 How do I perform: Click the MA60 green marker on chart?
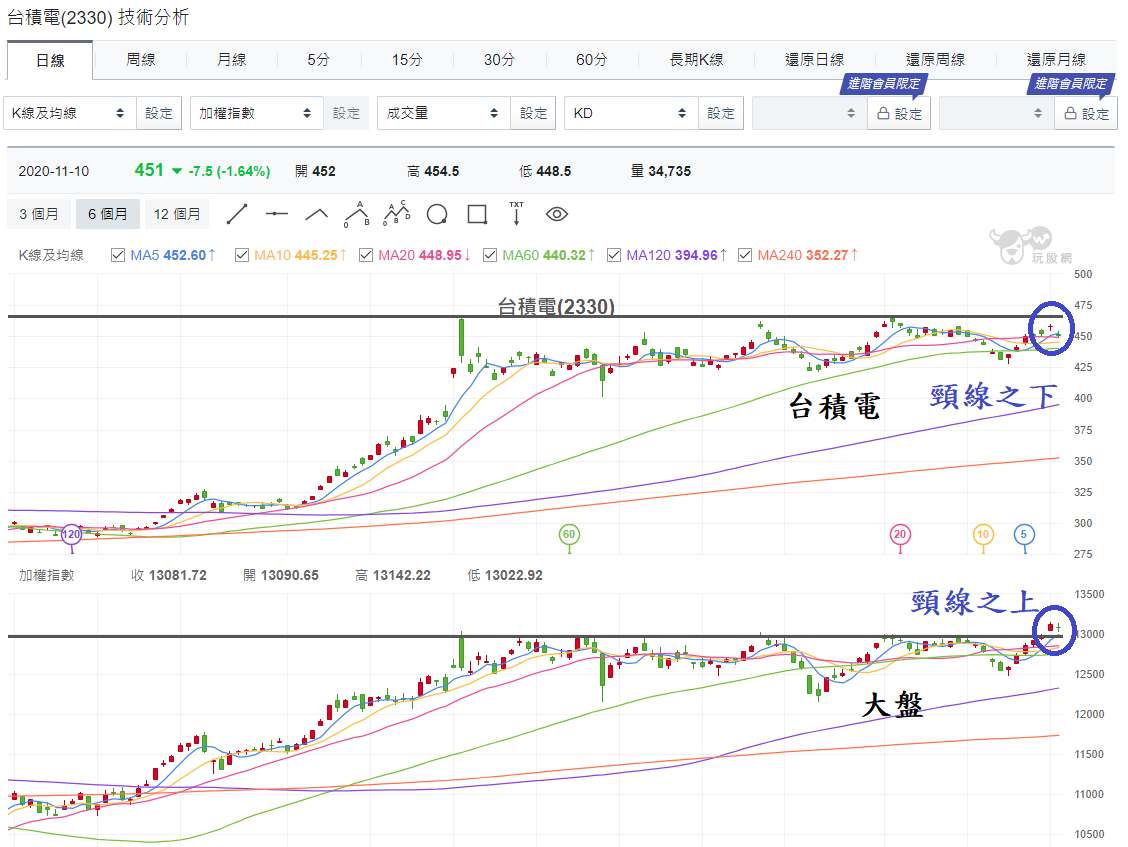pos(569,535)
